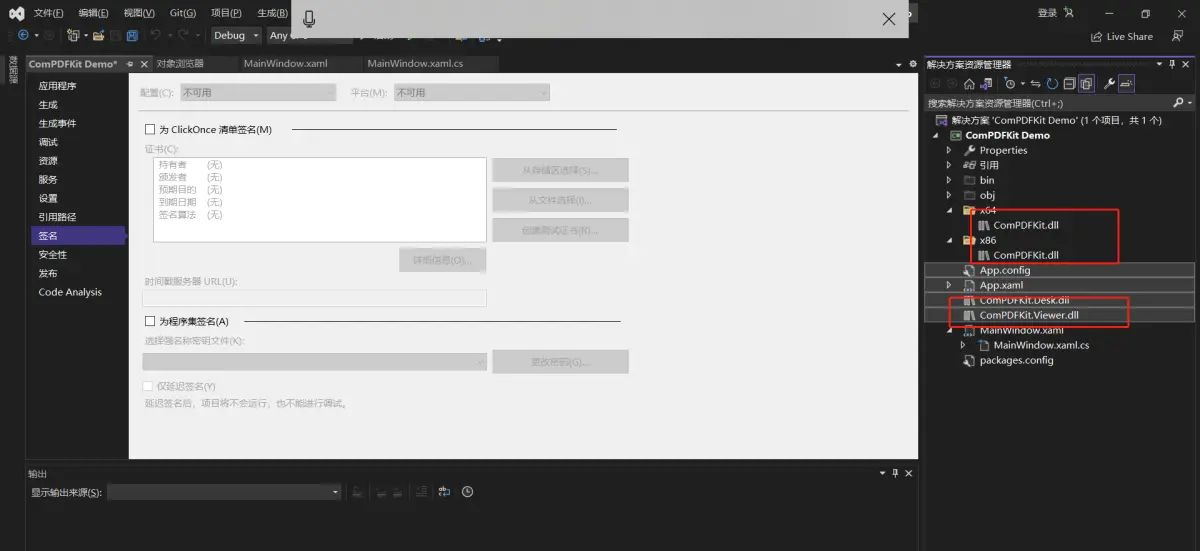The height and width of the screenshot is (551, 1200).
Task: Switch views icon in Solution Explorer toolbar
Action: coord(986,84)
